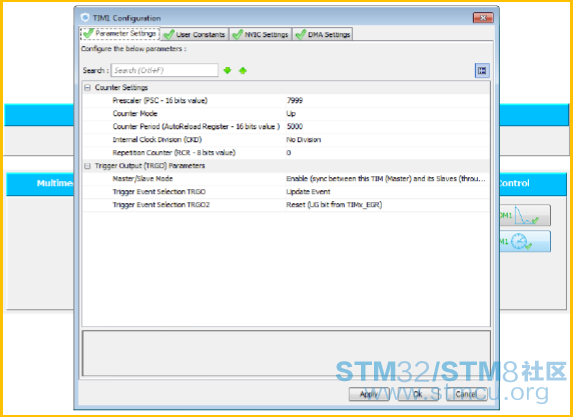Collapse the Trigger Output (TRGO) Parameters group
Viewport: 573px width, 417px height.
tap(87, 166)
